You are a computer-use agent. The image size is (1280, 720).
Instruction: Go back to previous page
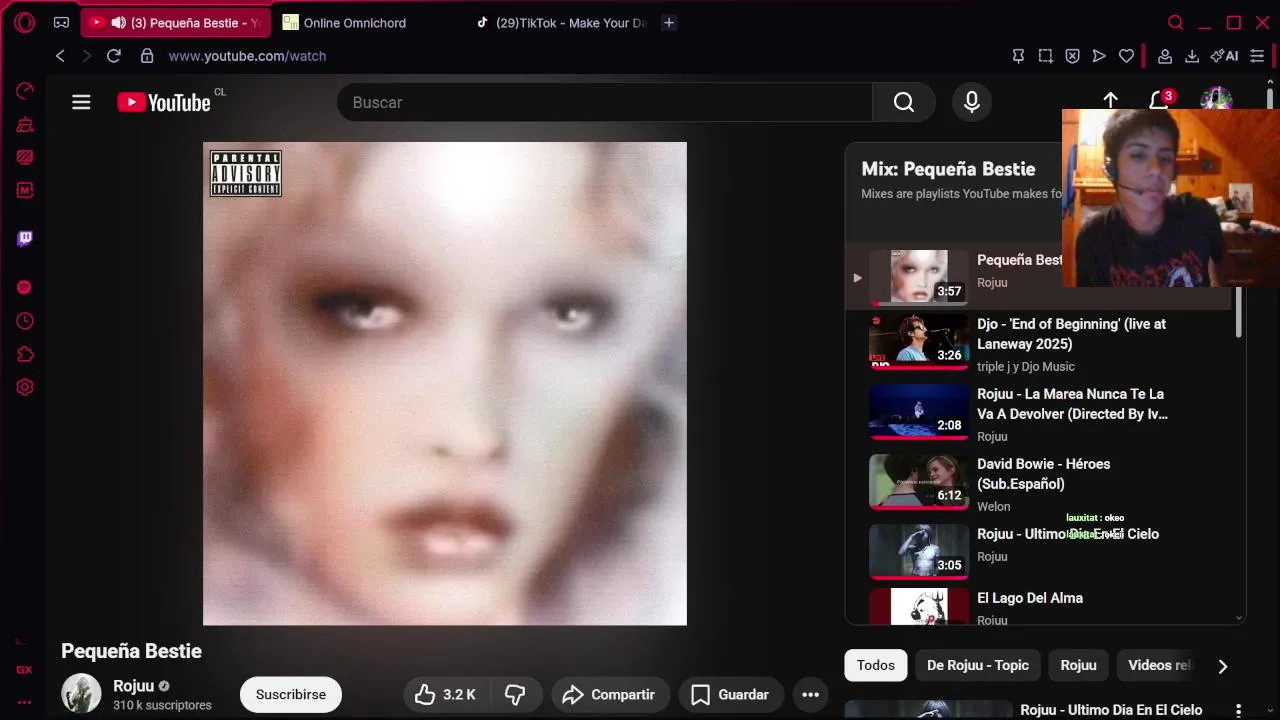click(60, 56)
